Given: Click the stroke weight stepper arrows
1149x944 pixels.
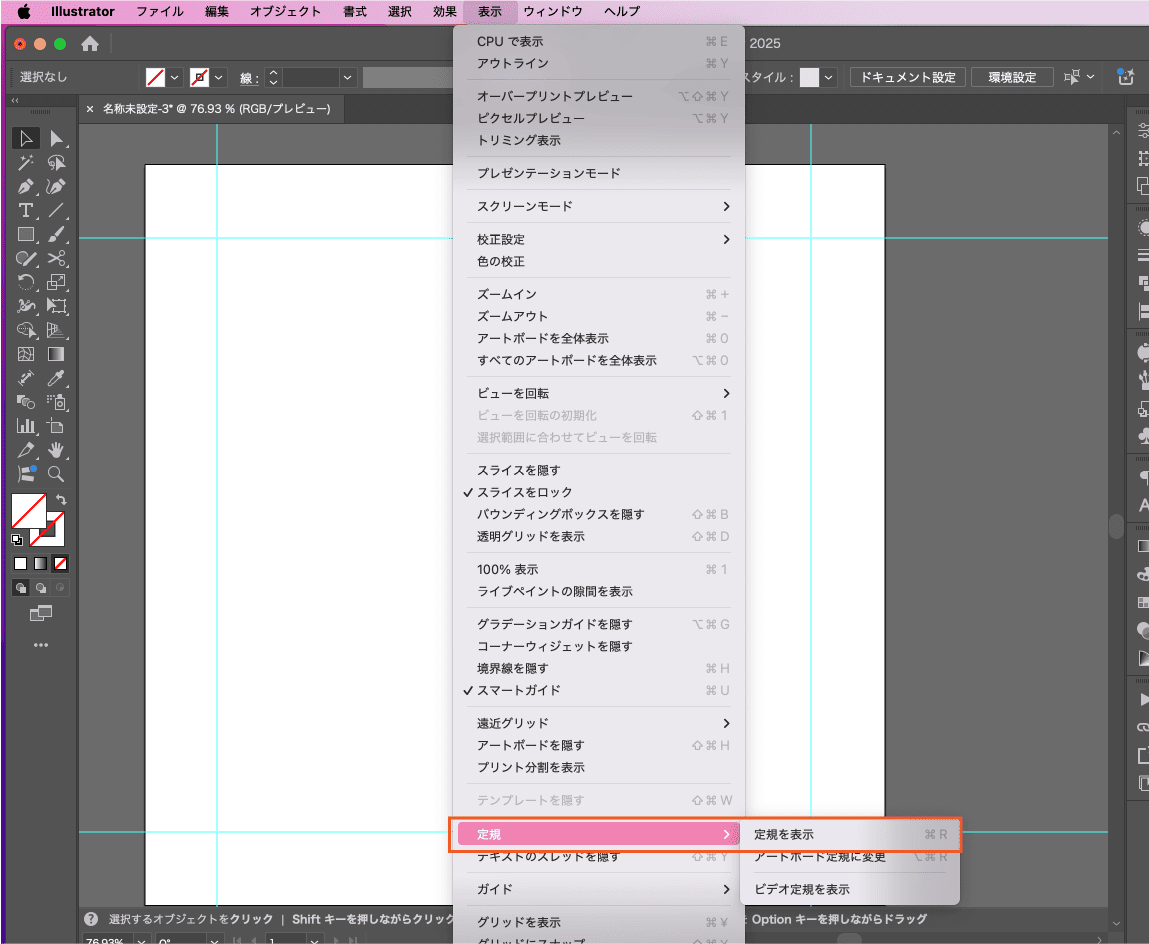Looking at the screenshot, I should [273, 78].
